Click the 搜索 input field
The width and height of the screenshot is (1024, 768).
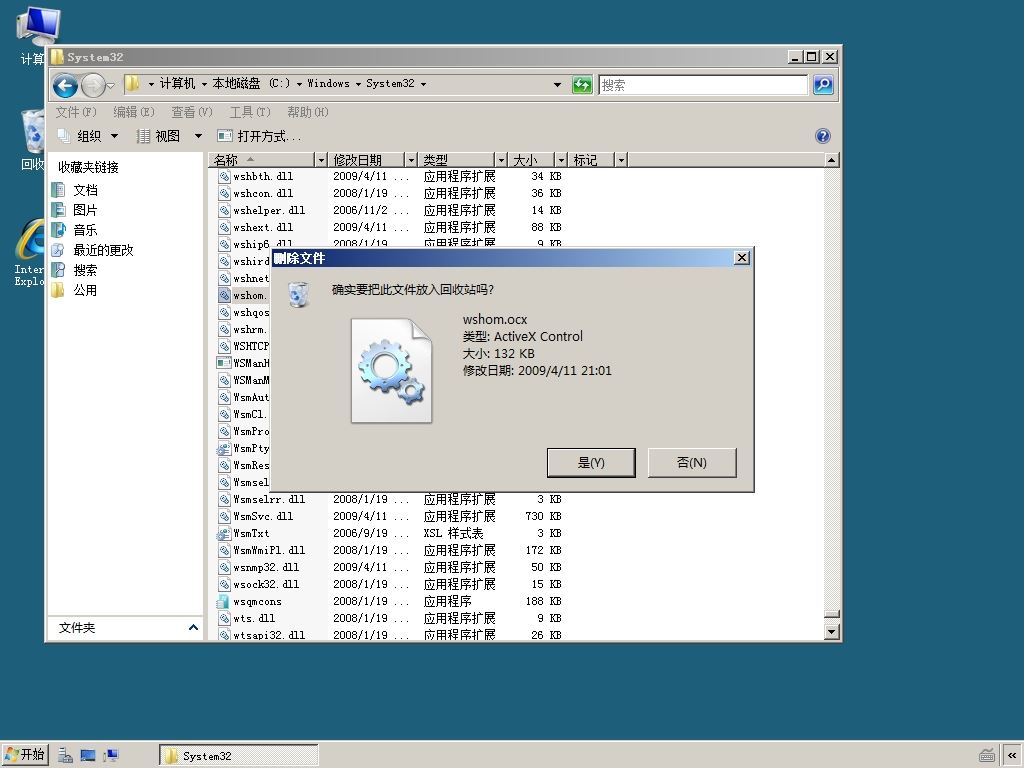703,85
